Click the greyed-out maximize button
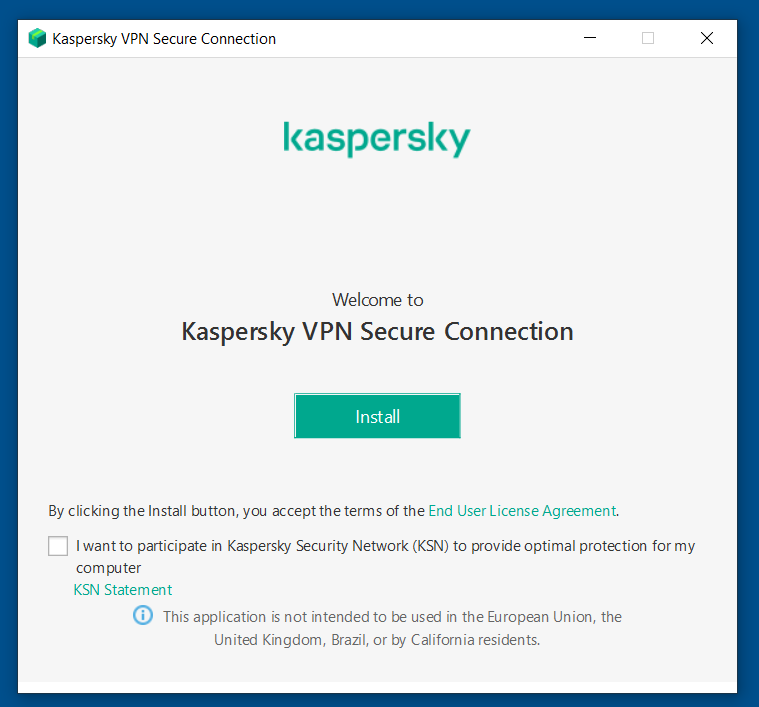Screen dimensions: 759x707 648,39
